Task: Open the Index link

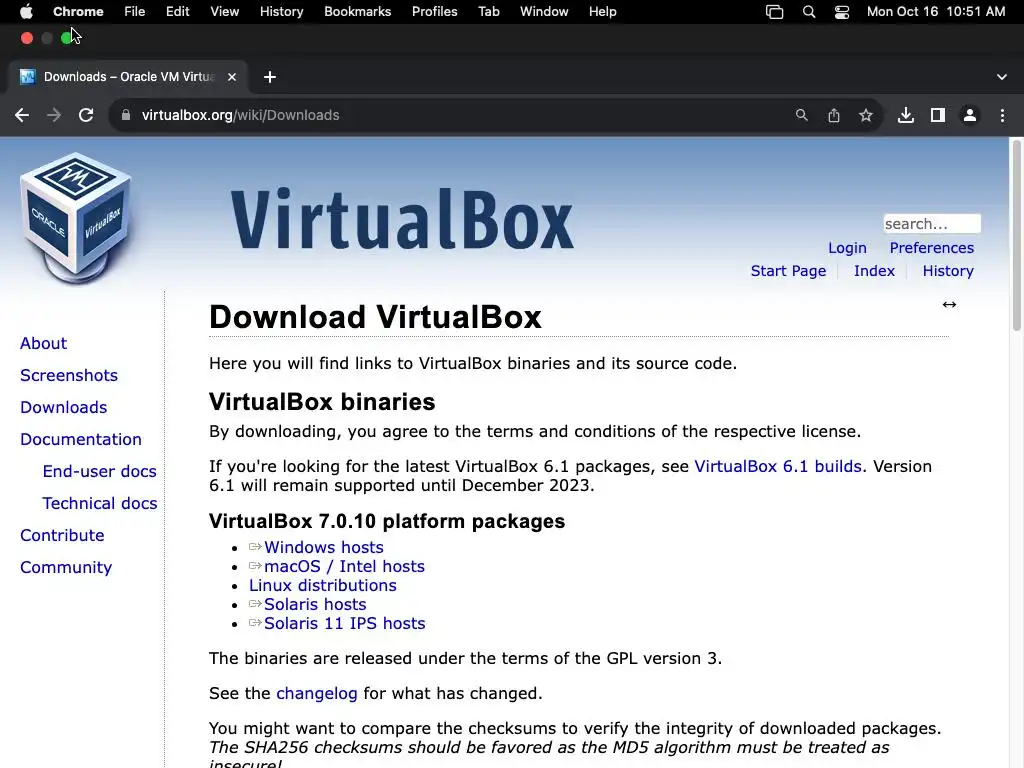Action: [874, 271]
